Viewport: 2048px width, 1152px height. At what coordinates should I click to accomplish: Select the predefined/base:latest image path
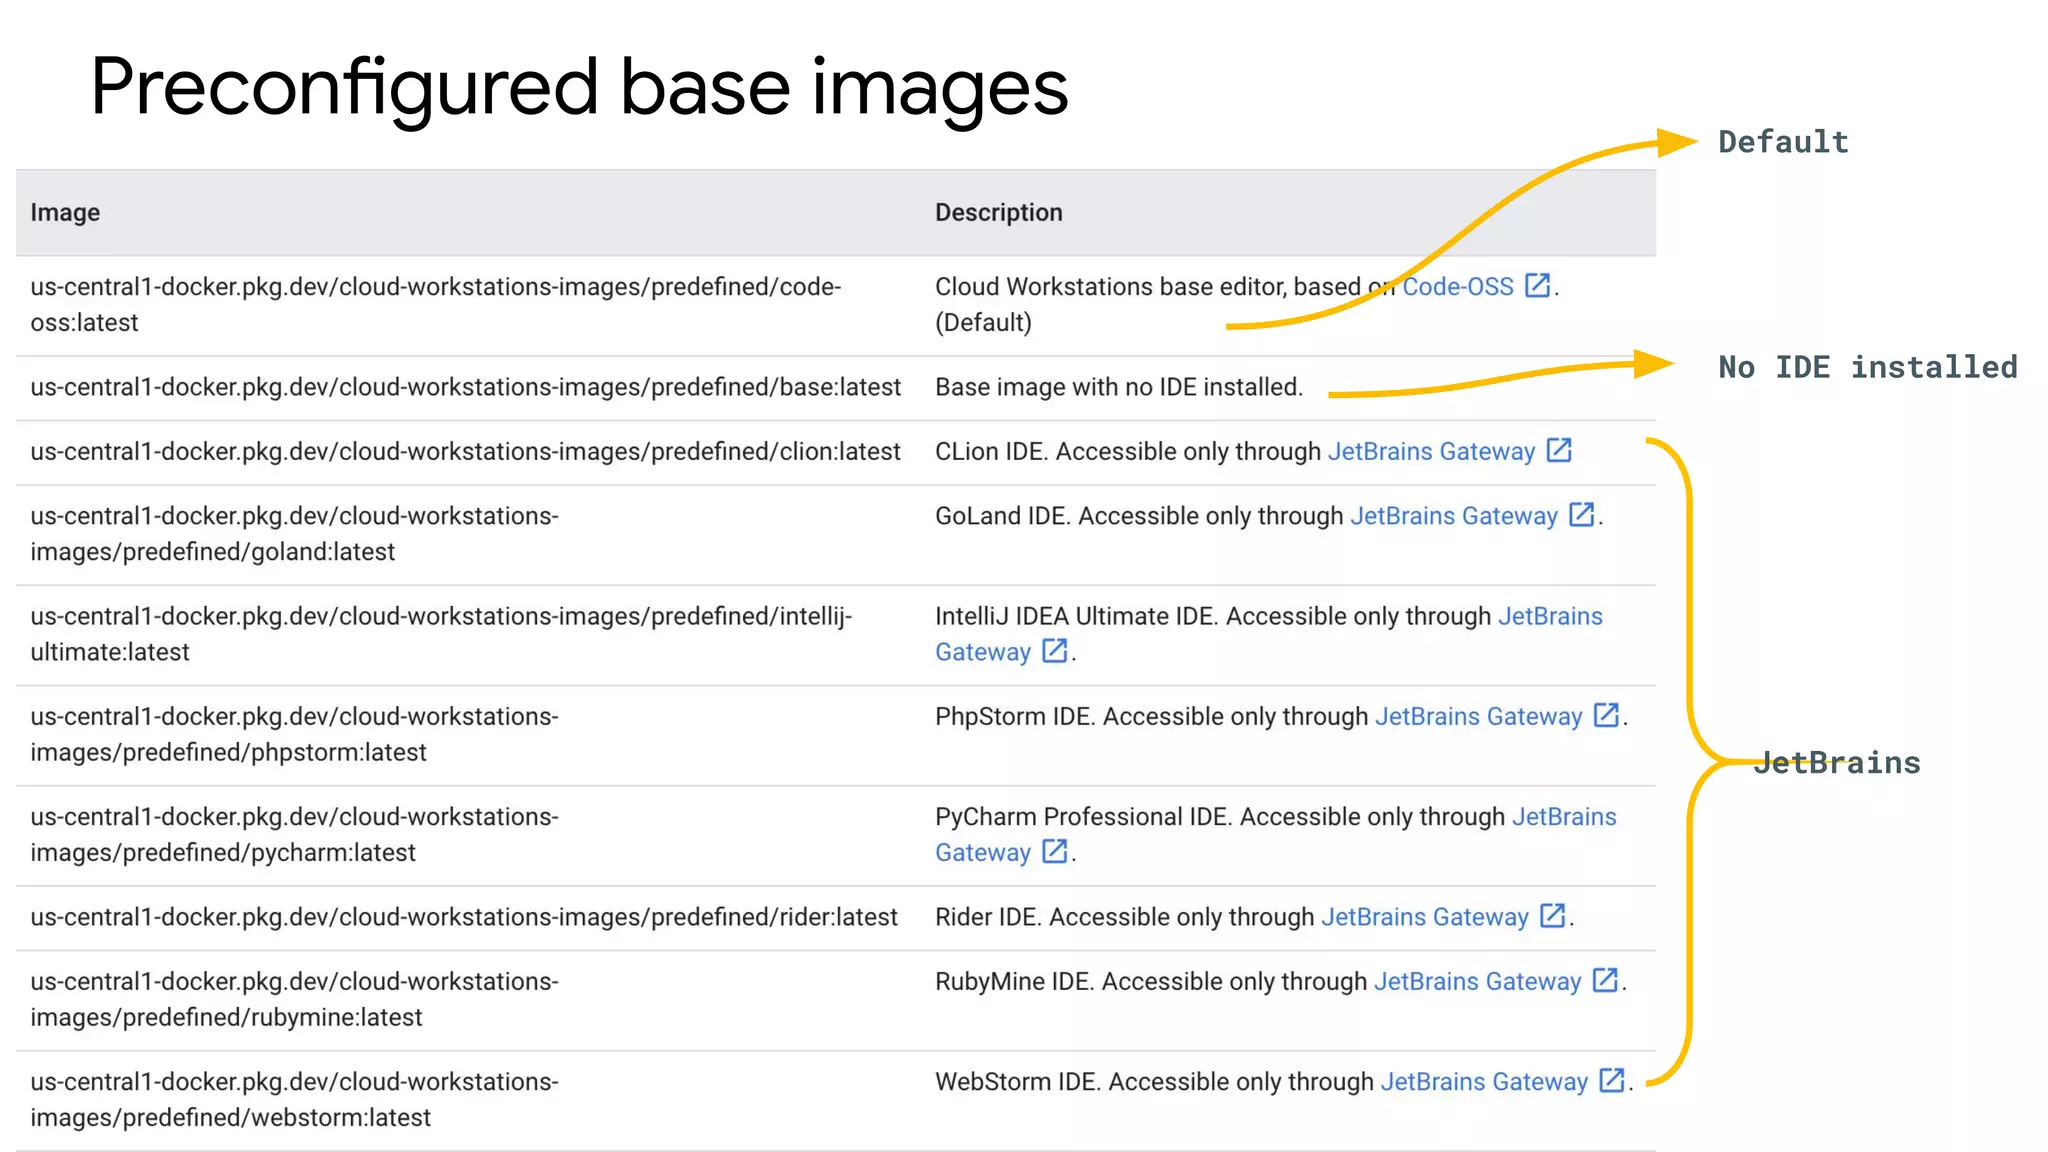click(x=466, y=388)
